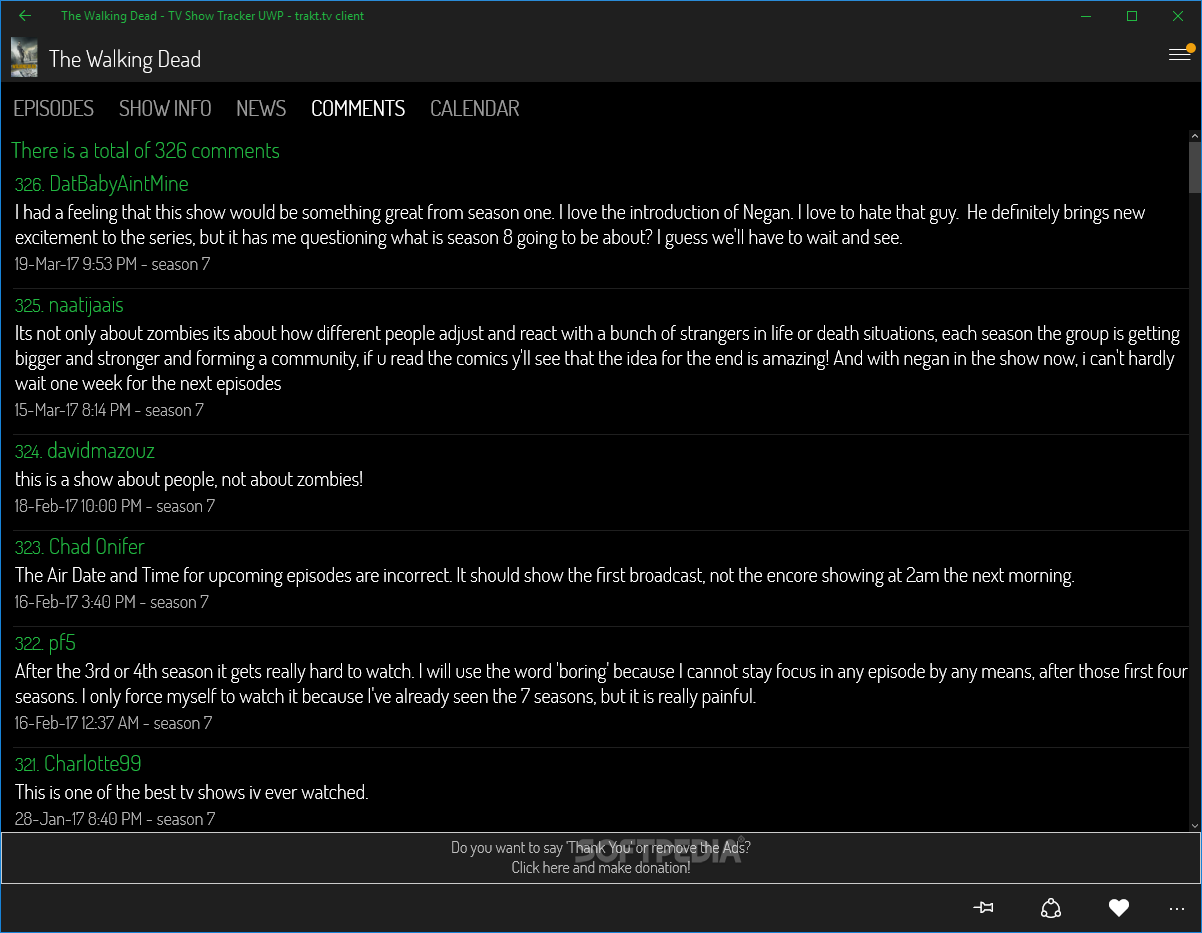Switch to the EPISODES tab

54,108
